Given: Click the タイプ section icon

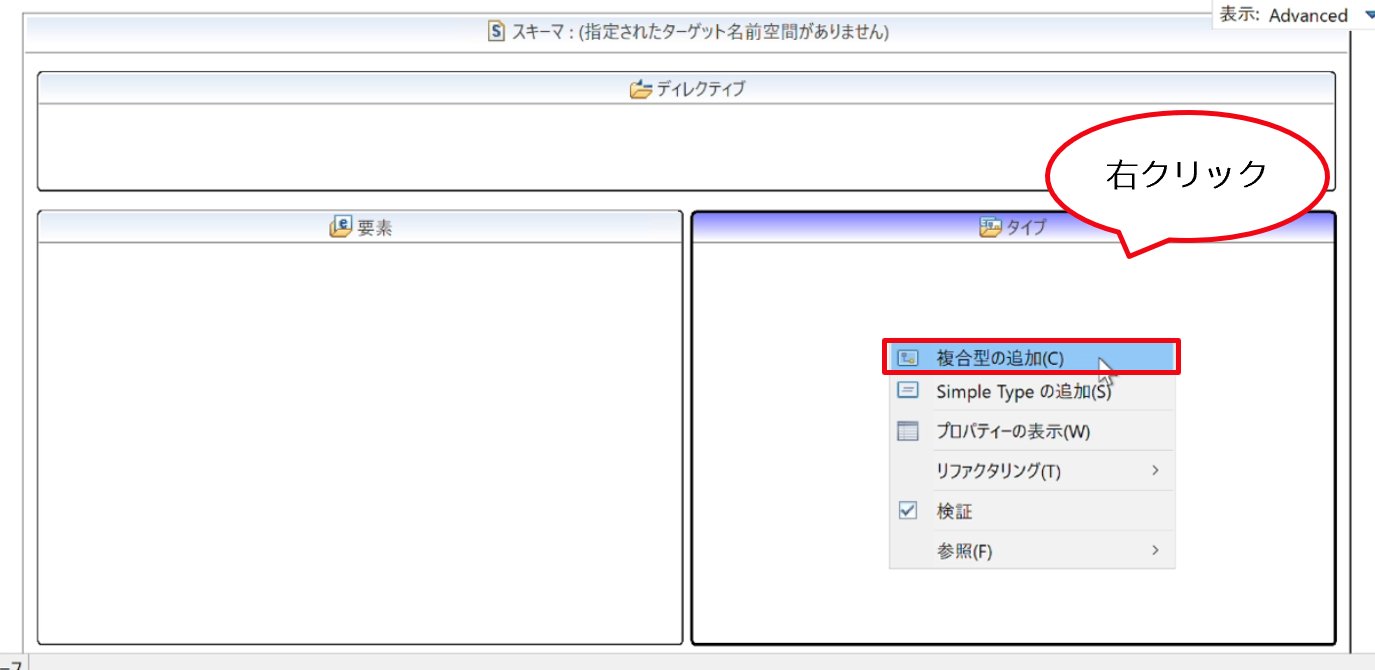Looking at the screenshot, I should click(990, 228).
